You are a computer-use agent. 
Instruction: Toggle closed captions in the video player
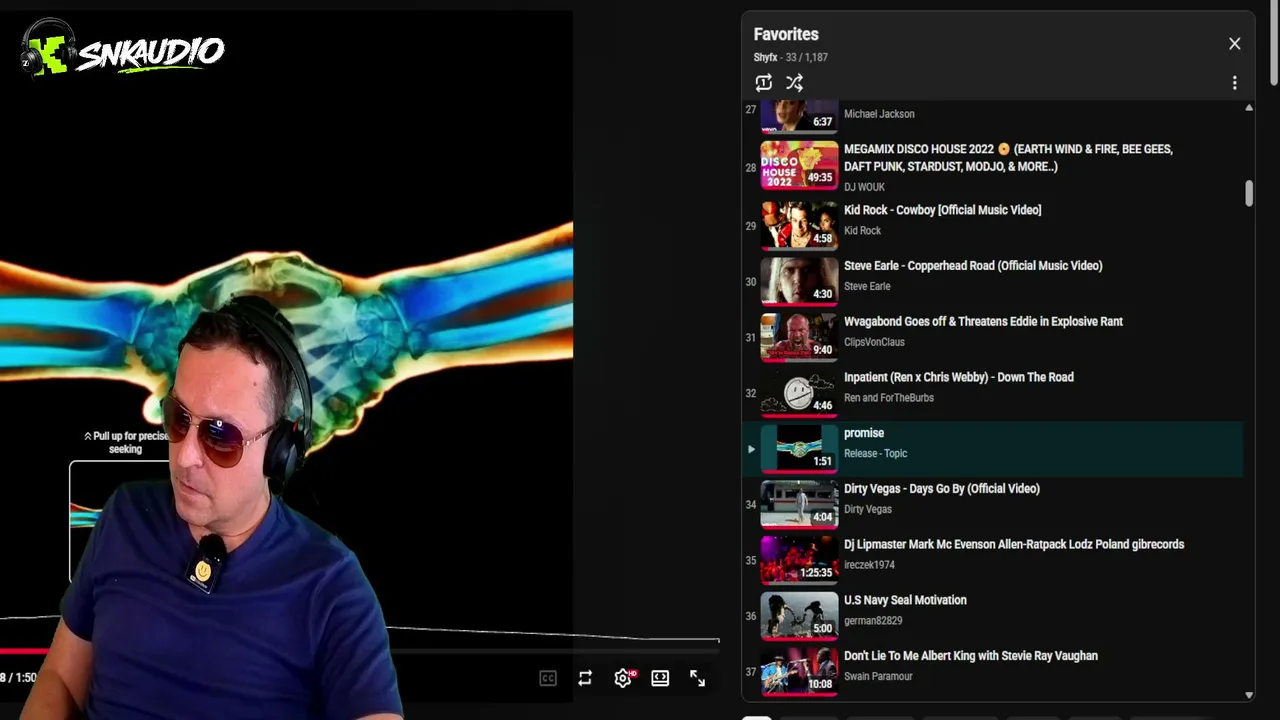pyautogui.click(x=548, y=678)
